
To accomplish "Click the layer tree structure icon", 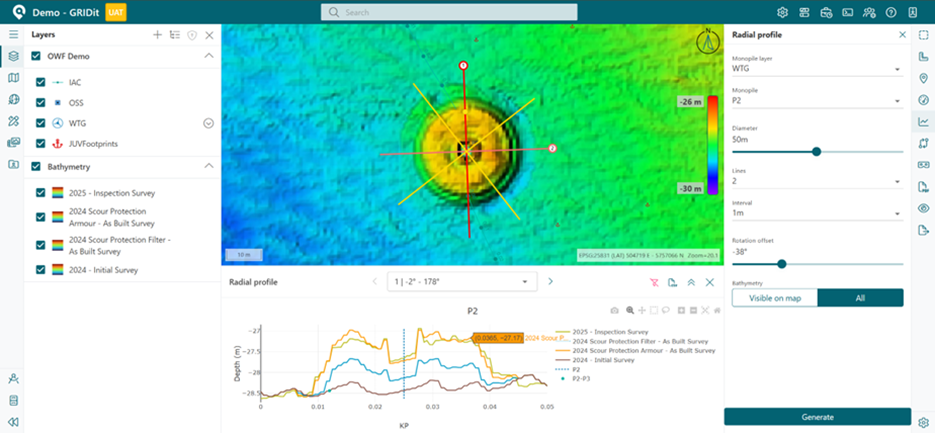I will [x=175, y=35].
